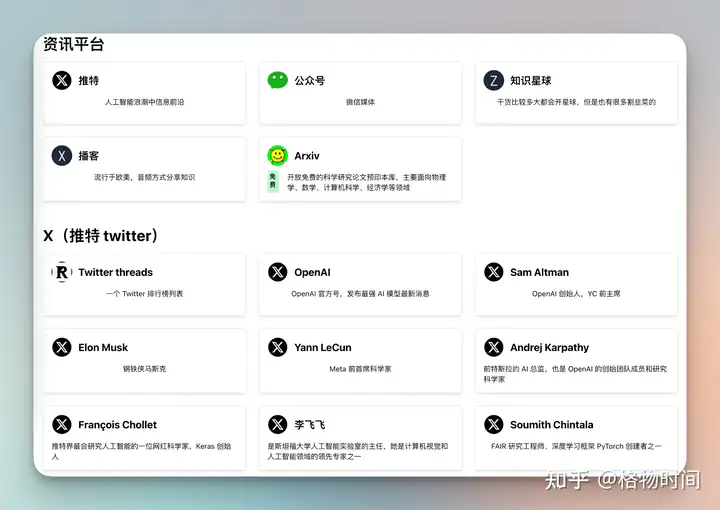
Task: Click the description starting 是斯坦福大学人工智能实验室
Action: coord(358,451)
